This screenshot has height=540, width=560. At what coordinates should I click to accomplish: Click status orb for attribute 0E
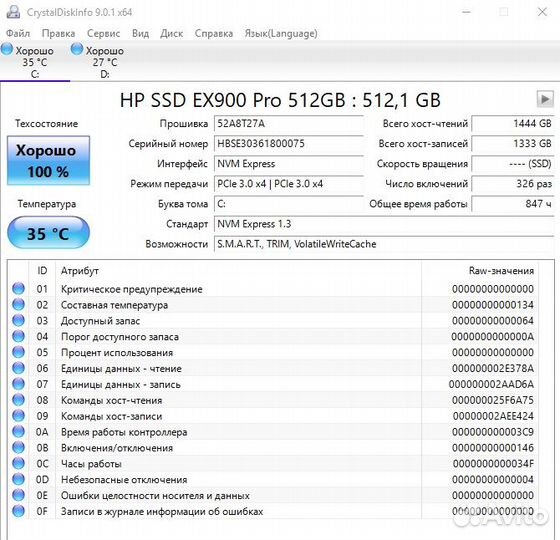[x=19, y=495]
